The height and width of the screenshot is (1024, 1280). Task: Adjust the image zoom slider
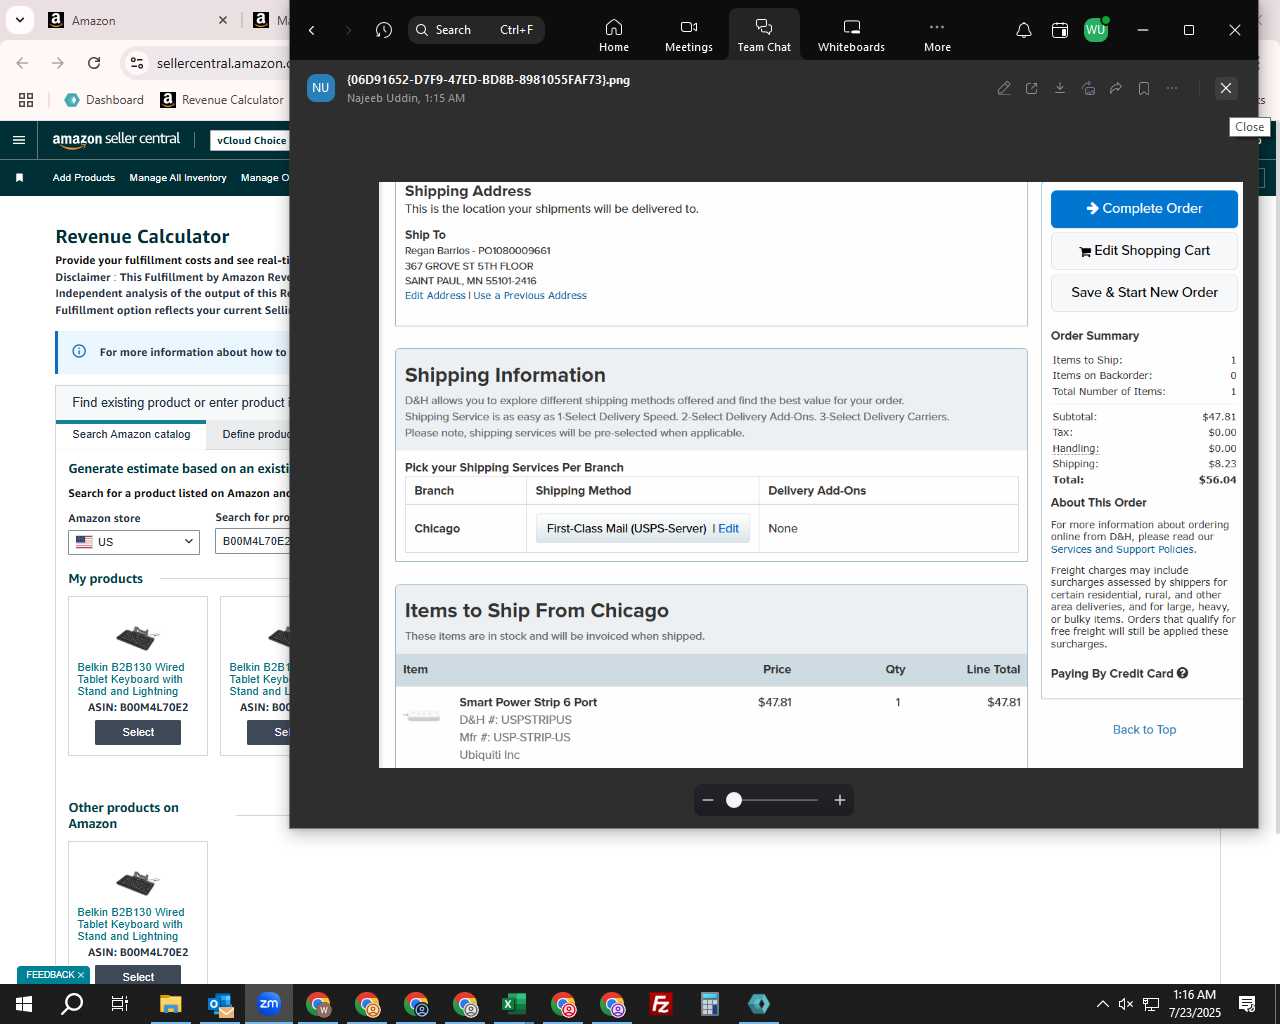pyautogui.click(x=734, y=800)
